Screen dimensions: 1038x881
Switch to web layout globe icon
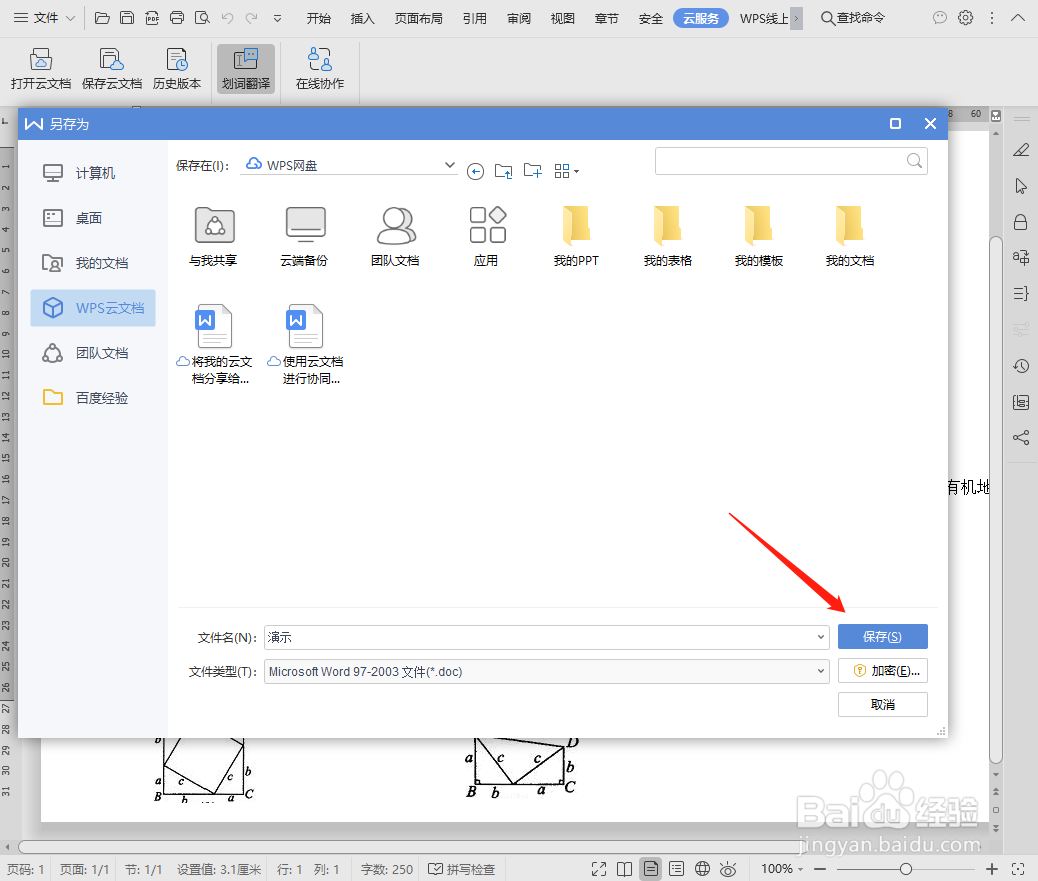click(702, 869)
